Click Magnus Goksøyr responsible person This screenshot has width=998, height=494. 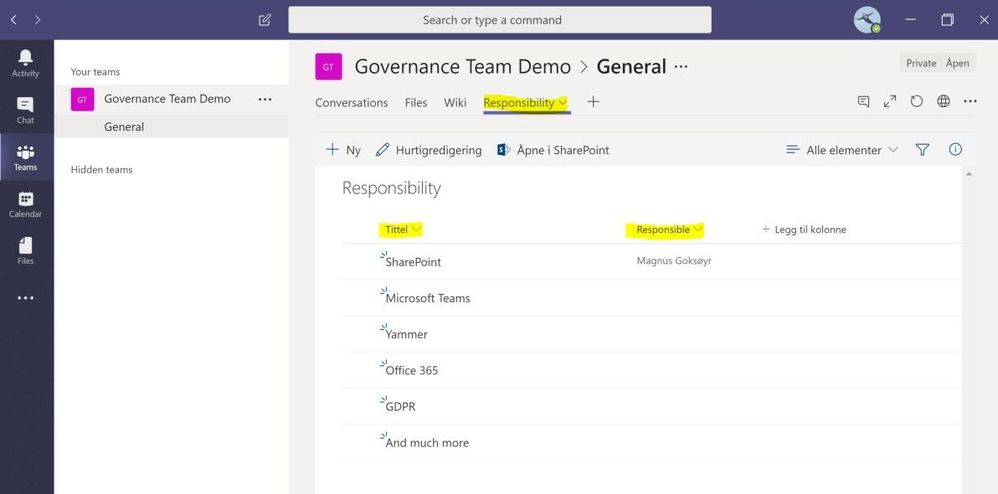pyautogui.click(x=674, y=261)
